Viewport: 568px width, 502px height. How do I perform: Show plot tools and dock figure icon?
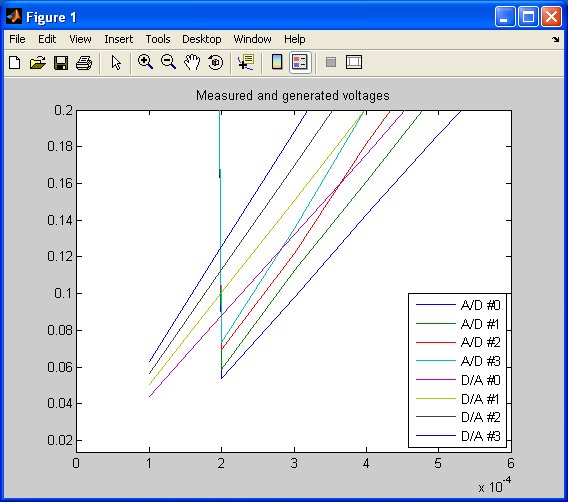pyautogui.click(x=354, y=62)
